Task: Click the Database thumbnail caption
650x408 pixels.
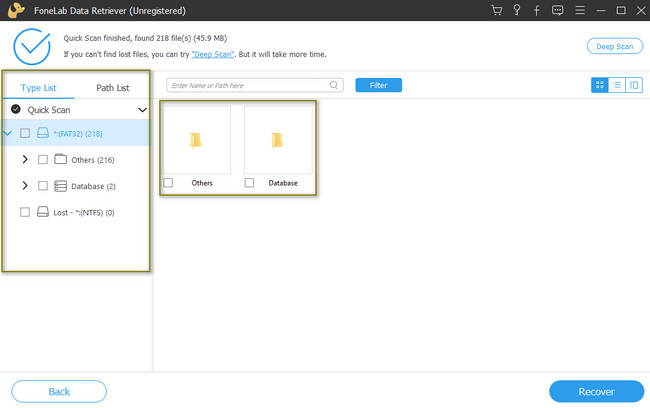Action: (x=283, y=183)
